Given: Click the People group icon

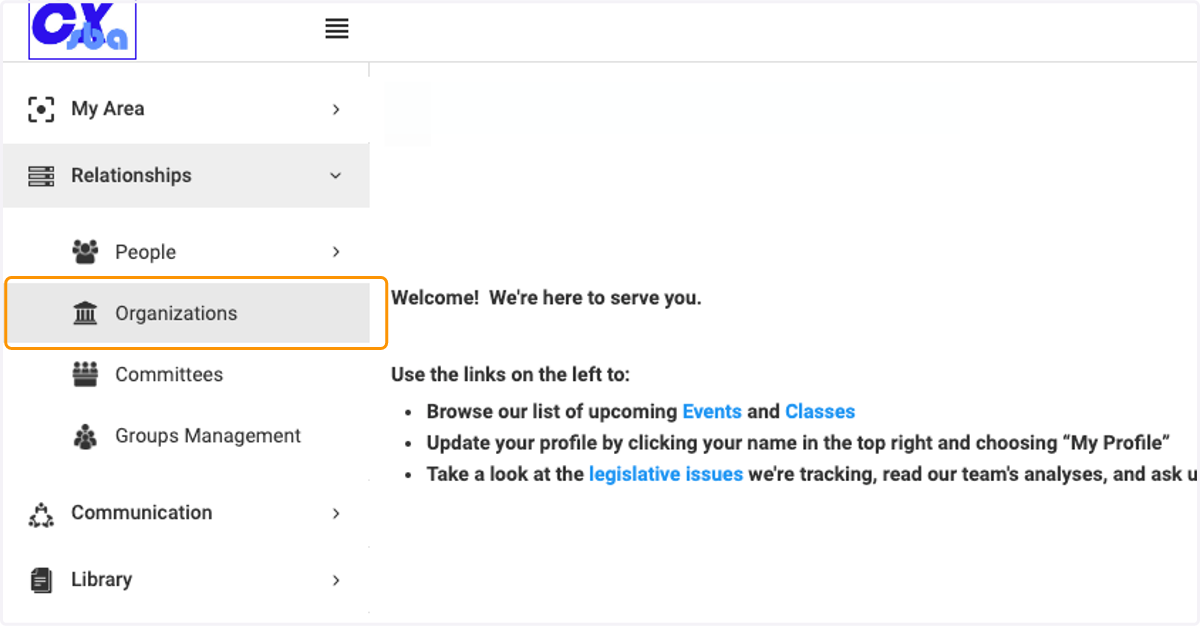Looking at the screenshot, I should click(86, 252).
